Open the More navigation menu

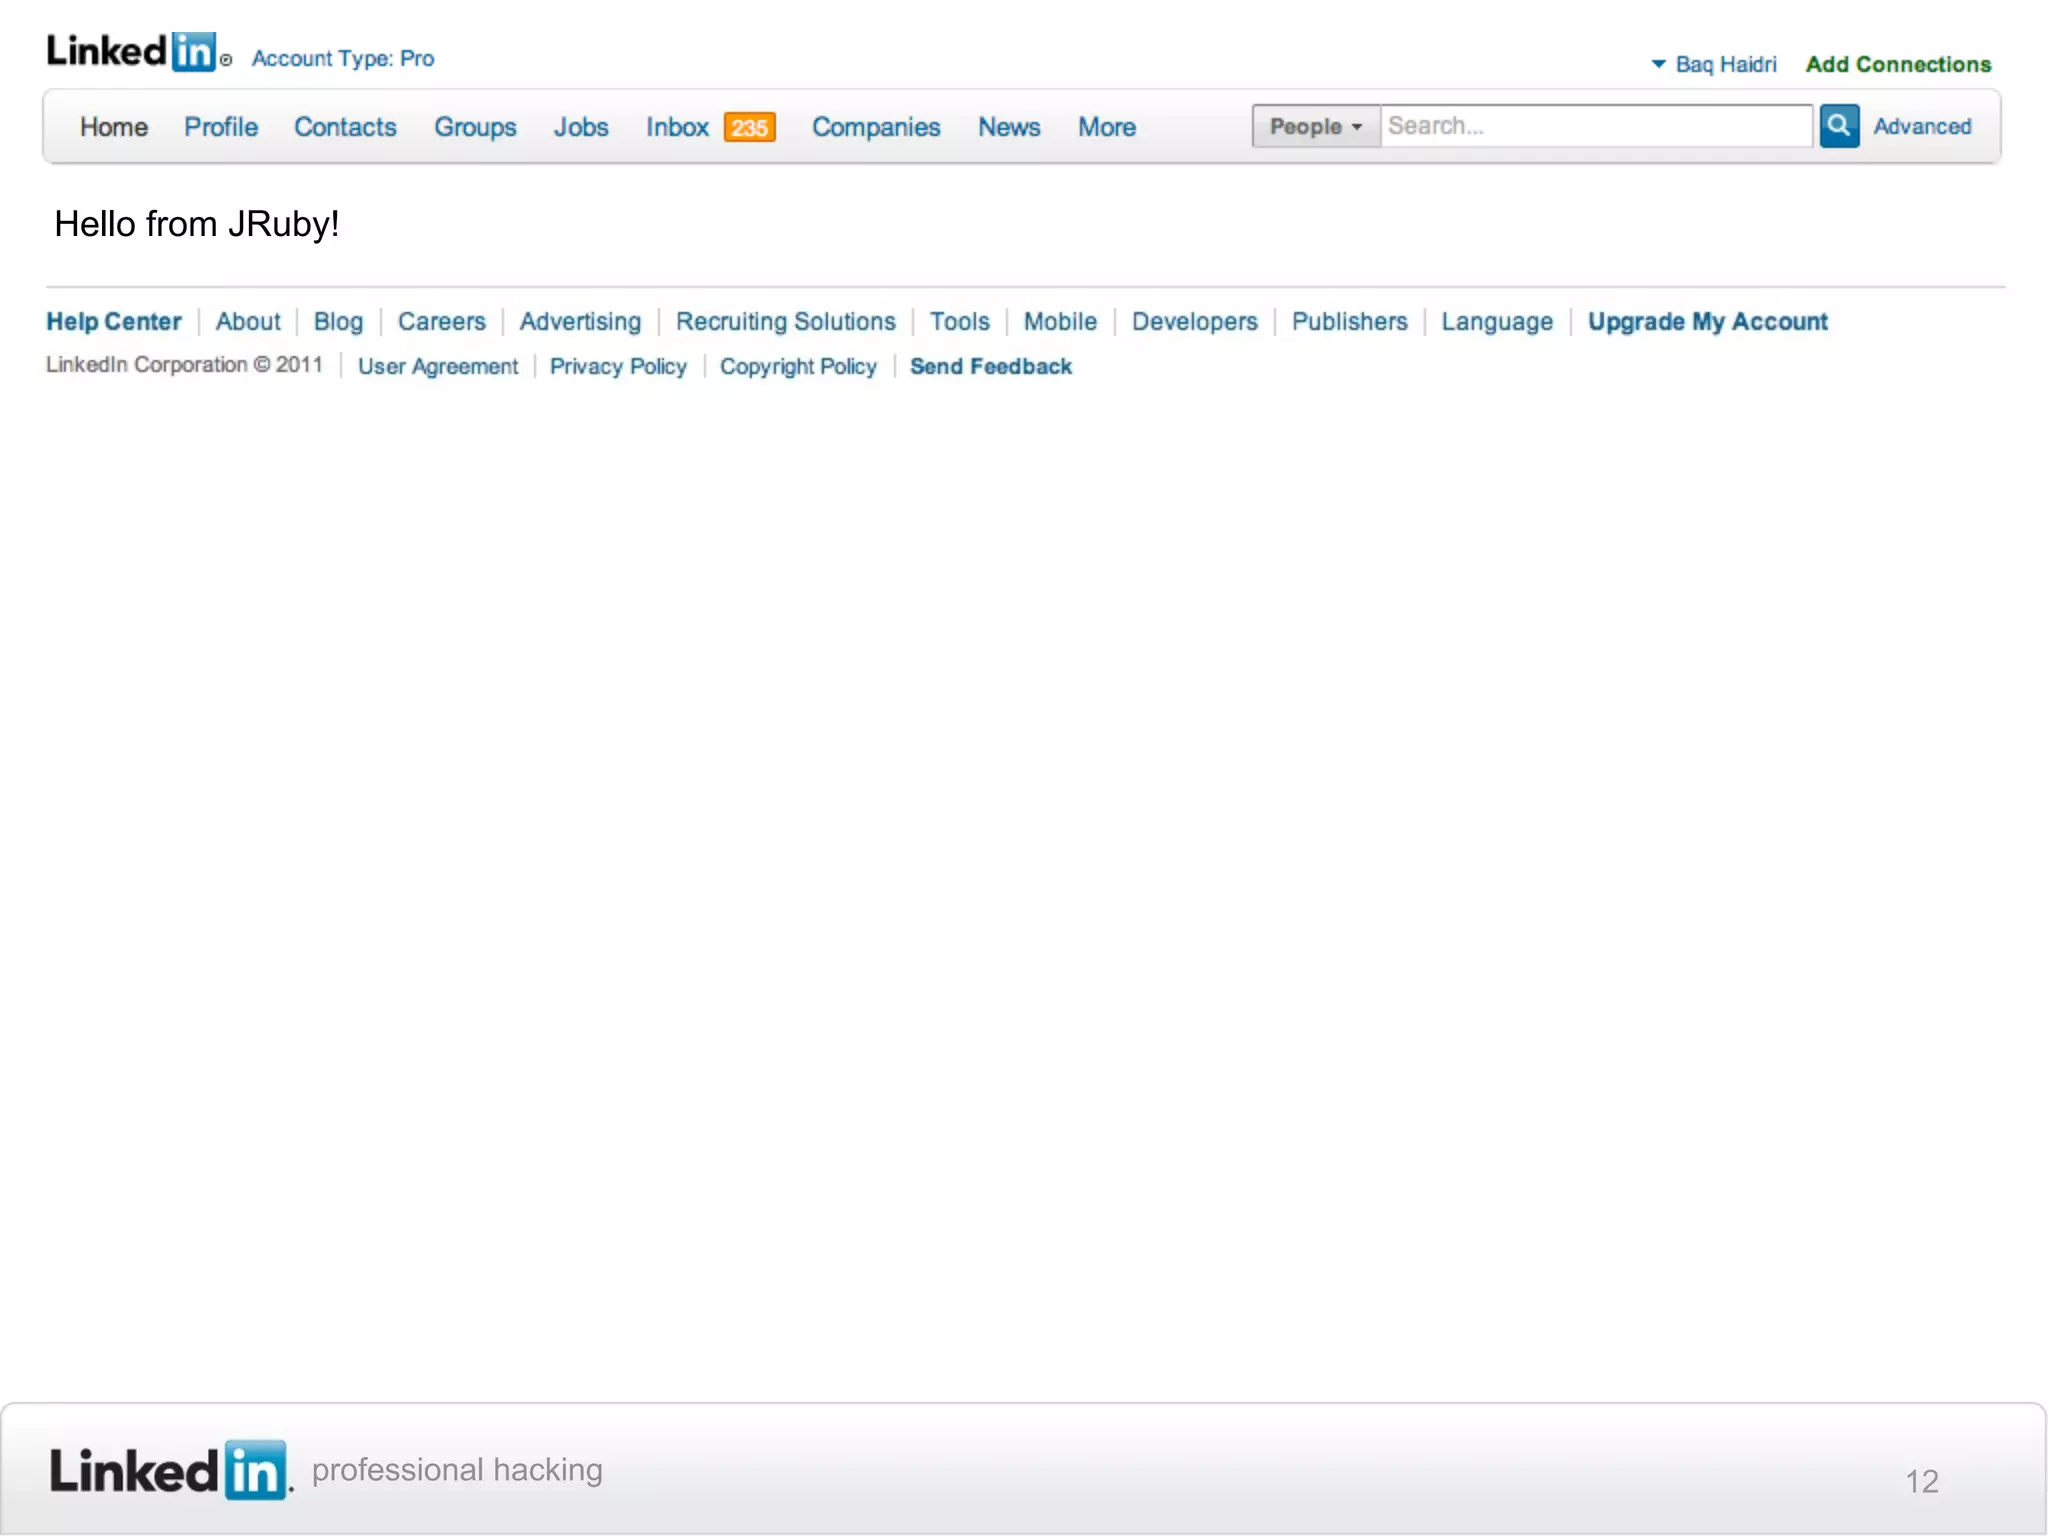point(1106,127)
